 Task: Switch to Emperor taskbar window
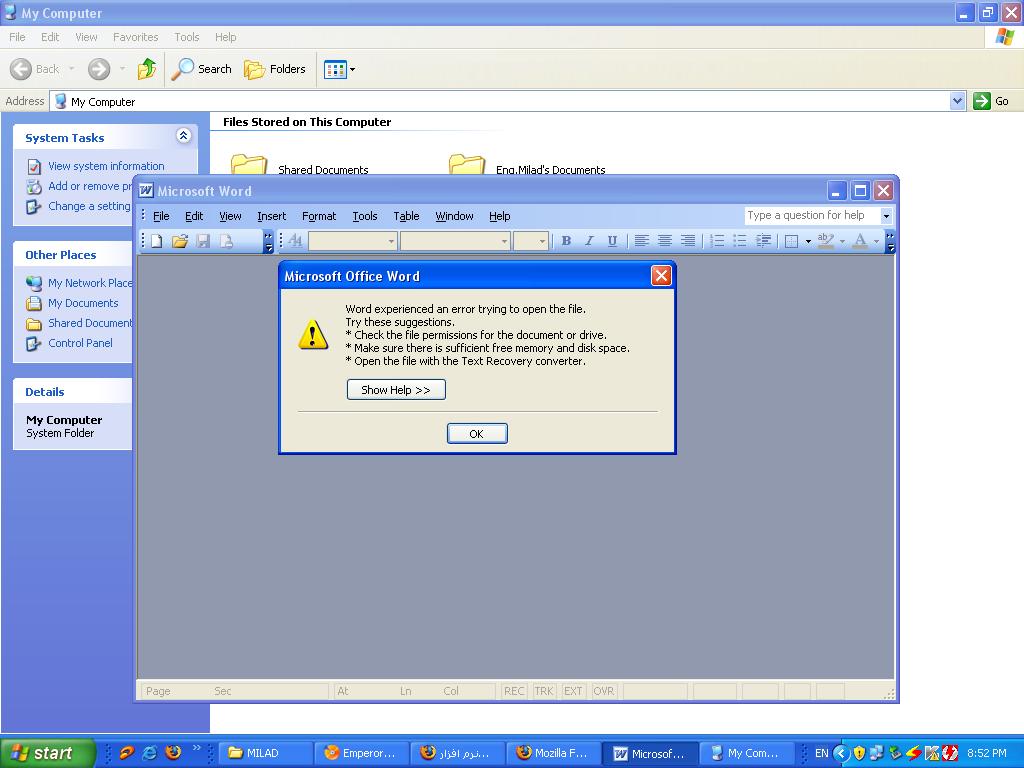[361, 753]
